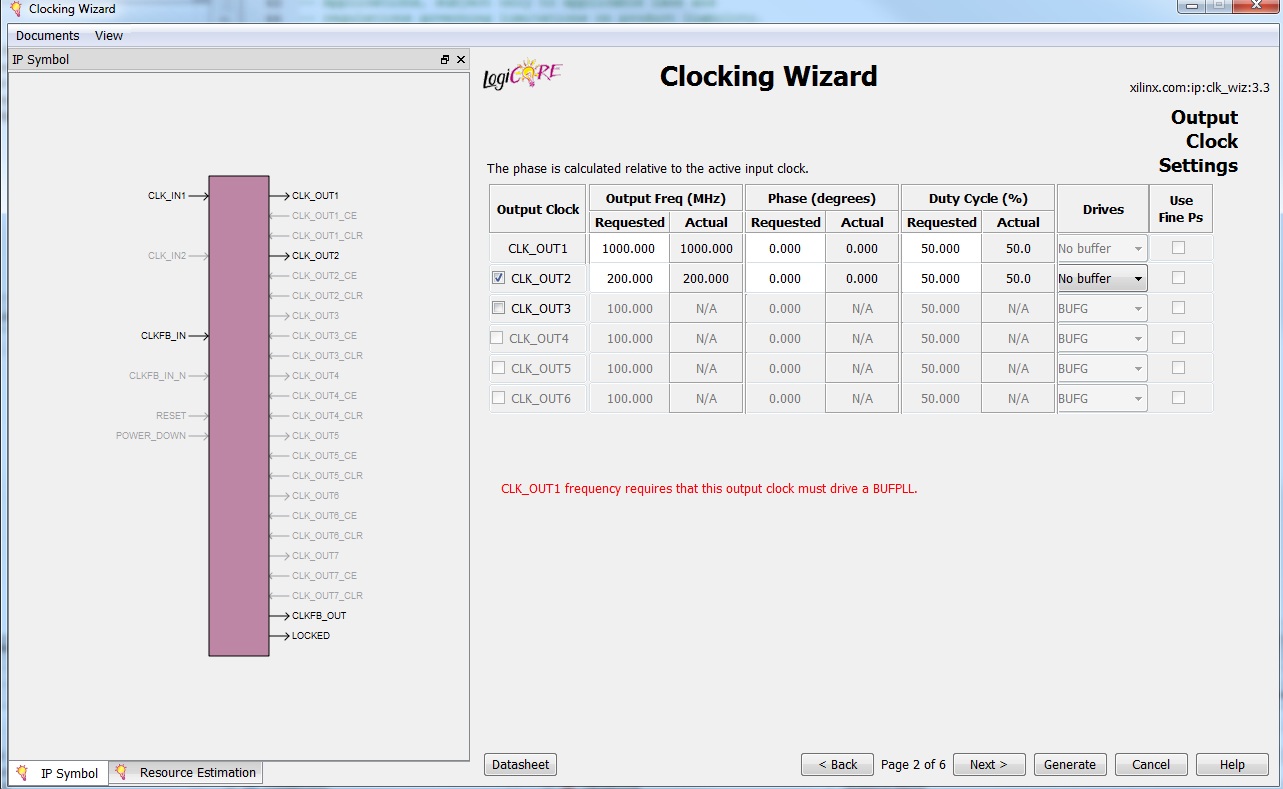Open the Documents menu

[46, 35]
